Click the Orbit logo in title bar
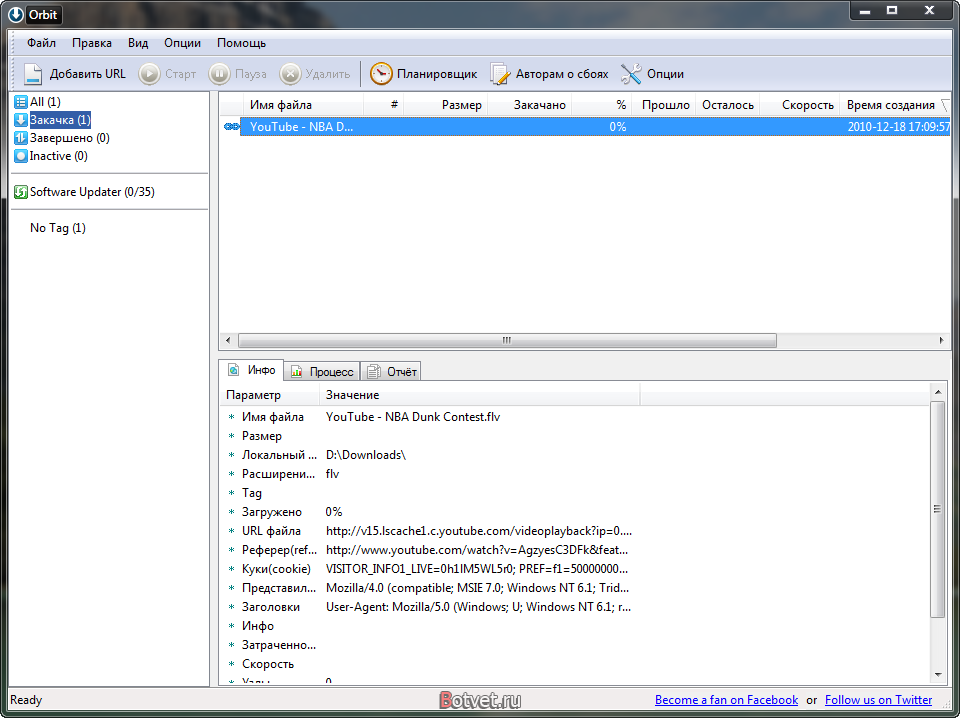This screenshot has width=960, height=718. [x=16, y=15]
